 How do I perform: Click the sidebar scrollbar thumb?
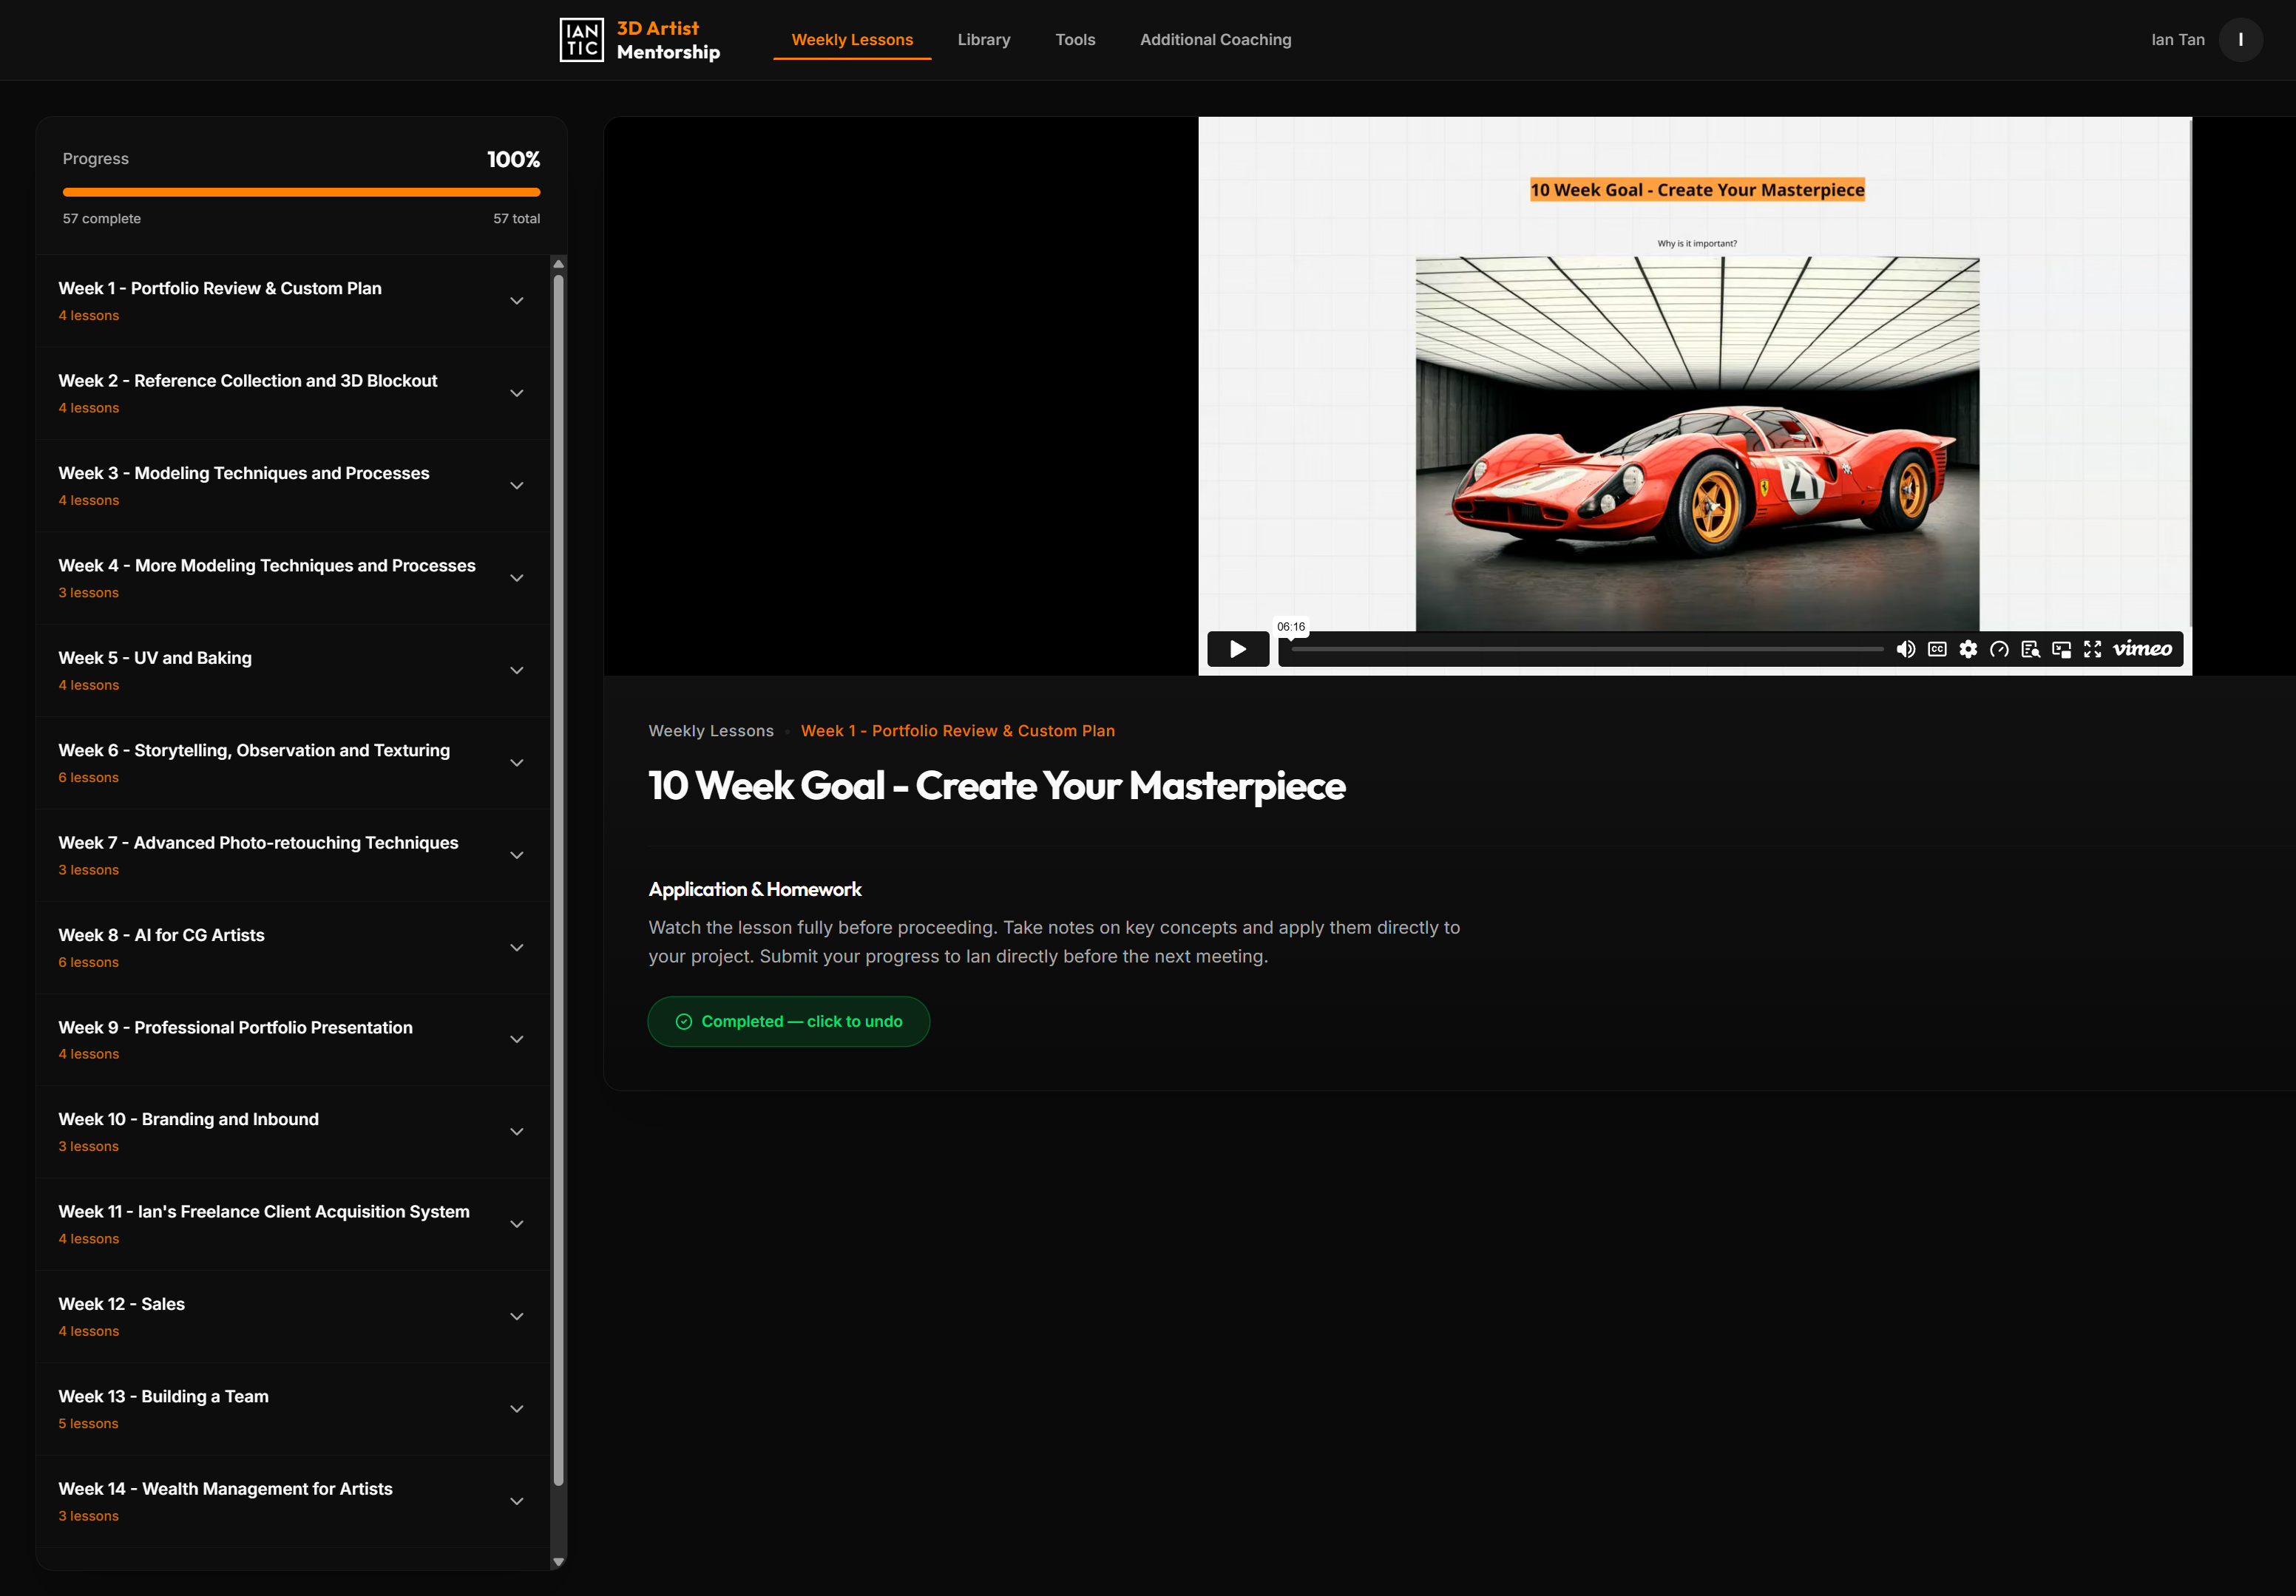point(559,880)
